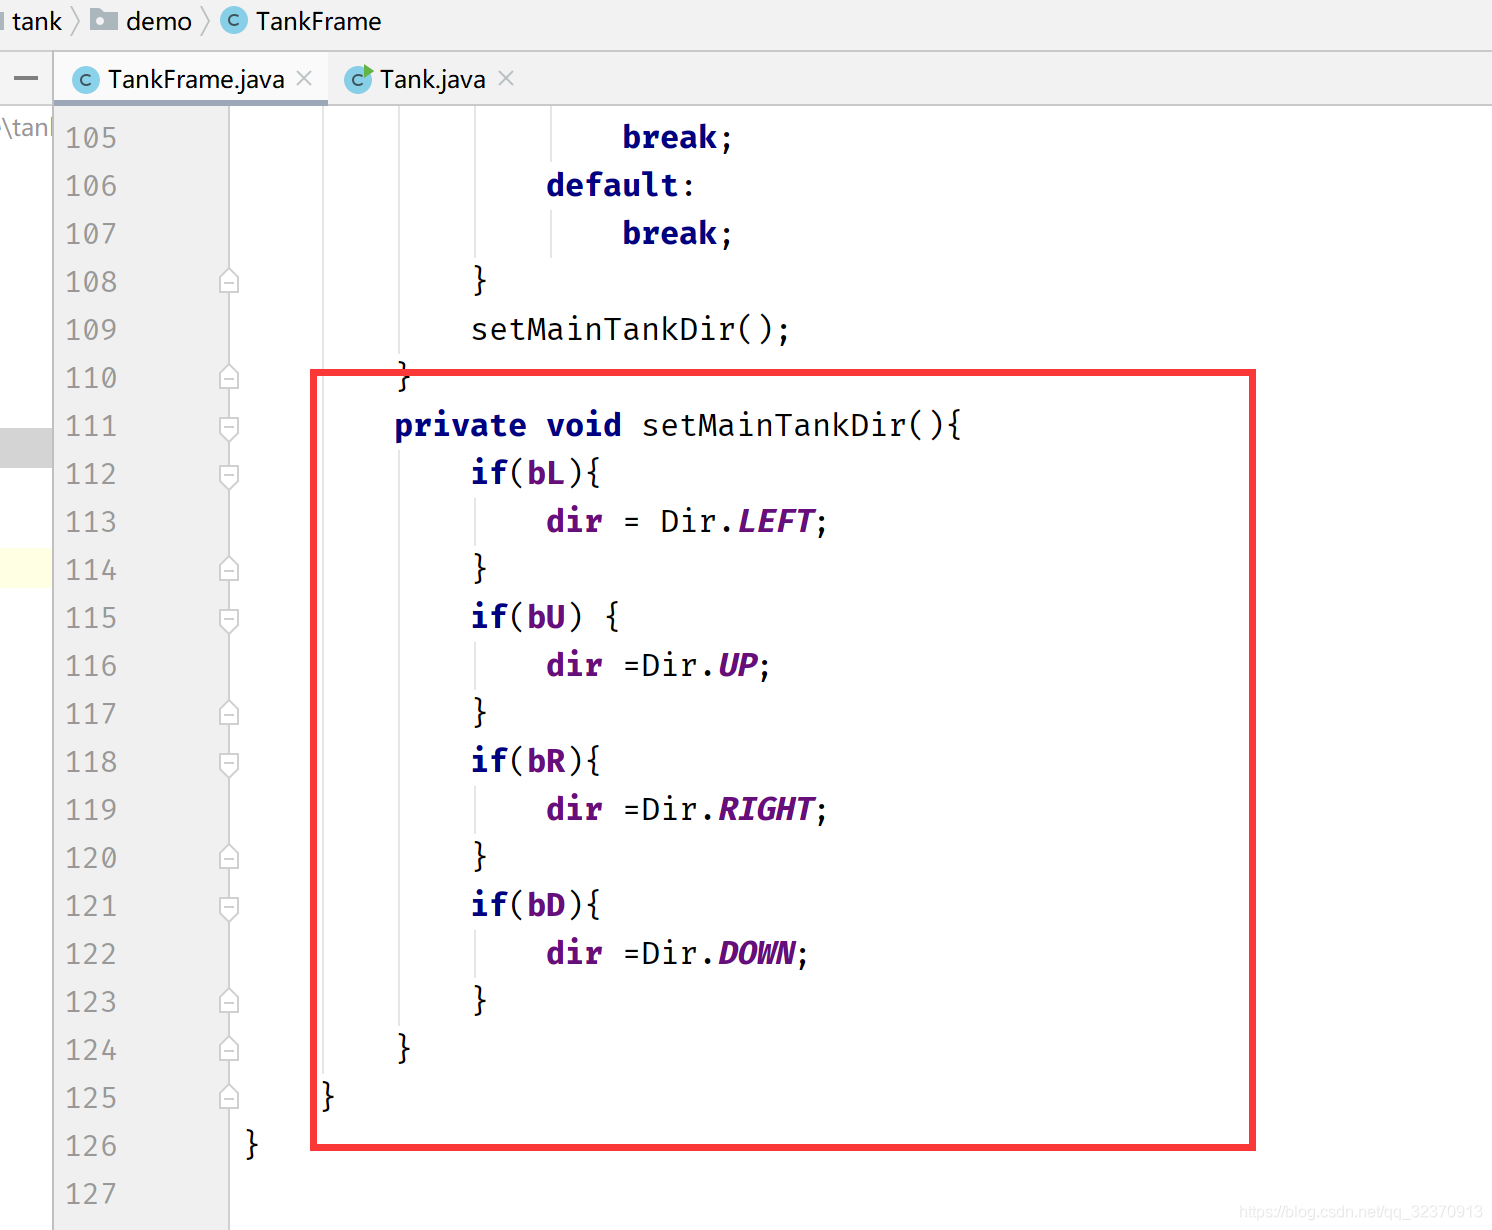Click the UP enum constant on line 116

pyautogui.click(x=738, y=665)
